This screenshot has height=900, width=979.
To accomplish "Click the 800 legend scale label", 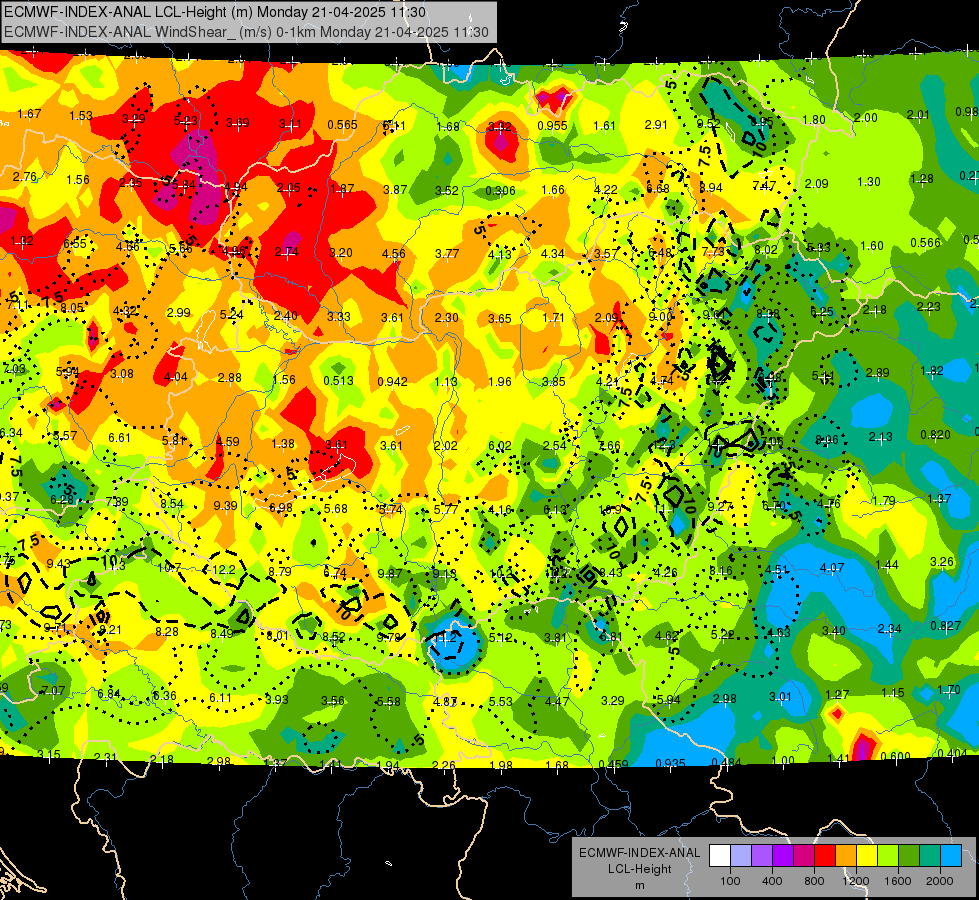I will [814, 881].
